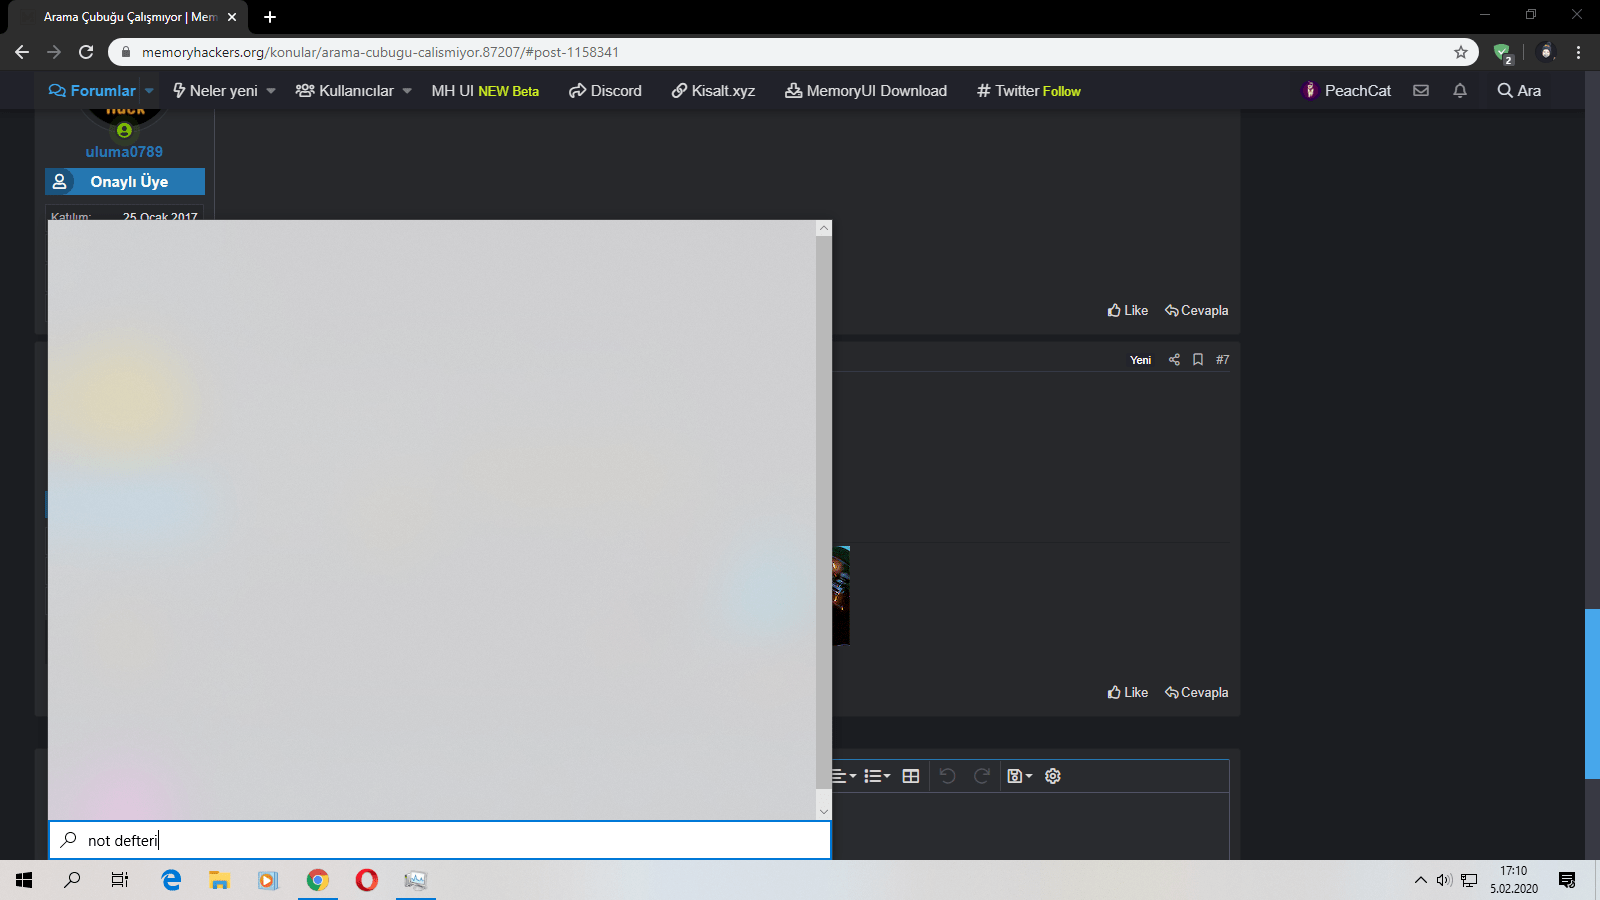
Task: Open Neler yeni menu item
Action: tap(215, 90)
